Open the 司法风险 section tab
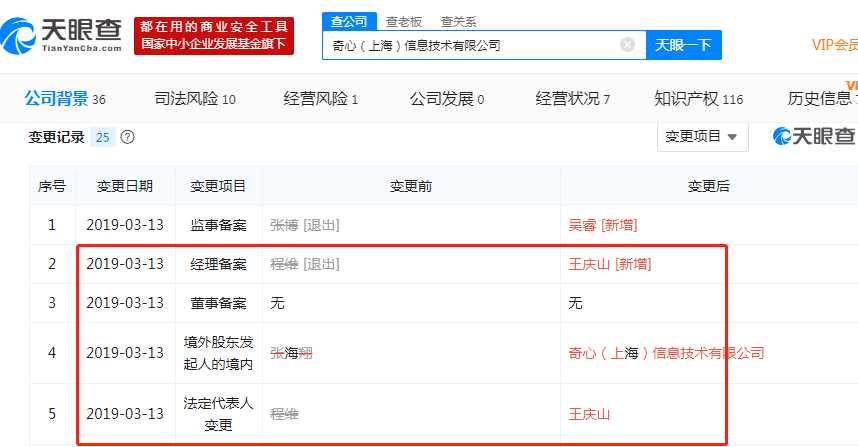Screen dimensions: 858x447 [195, 99]
